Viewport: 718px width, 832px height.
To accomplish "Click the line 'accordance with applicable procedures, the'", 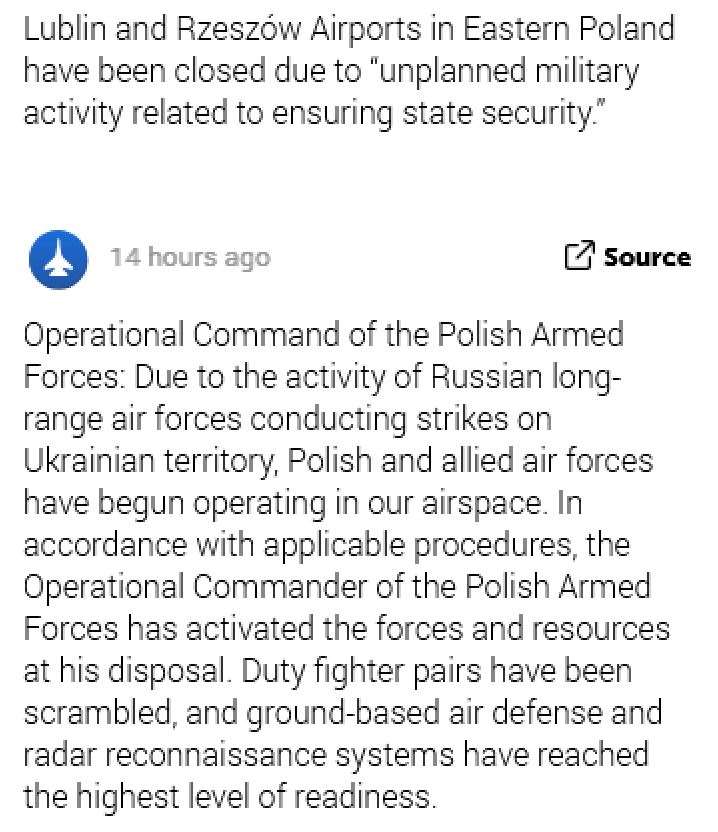I will click(327, 545).
